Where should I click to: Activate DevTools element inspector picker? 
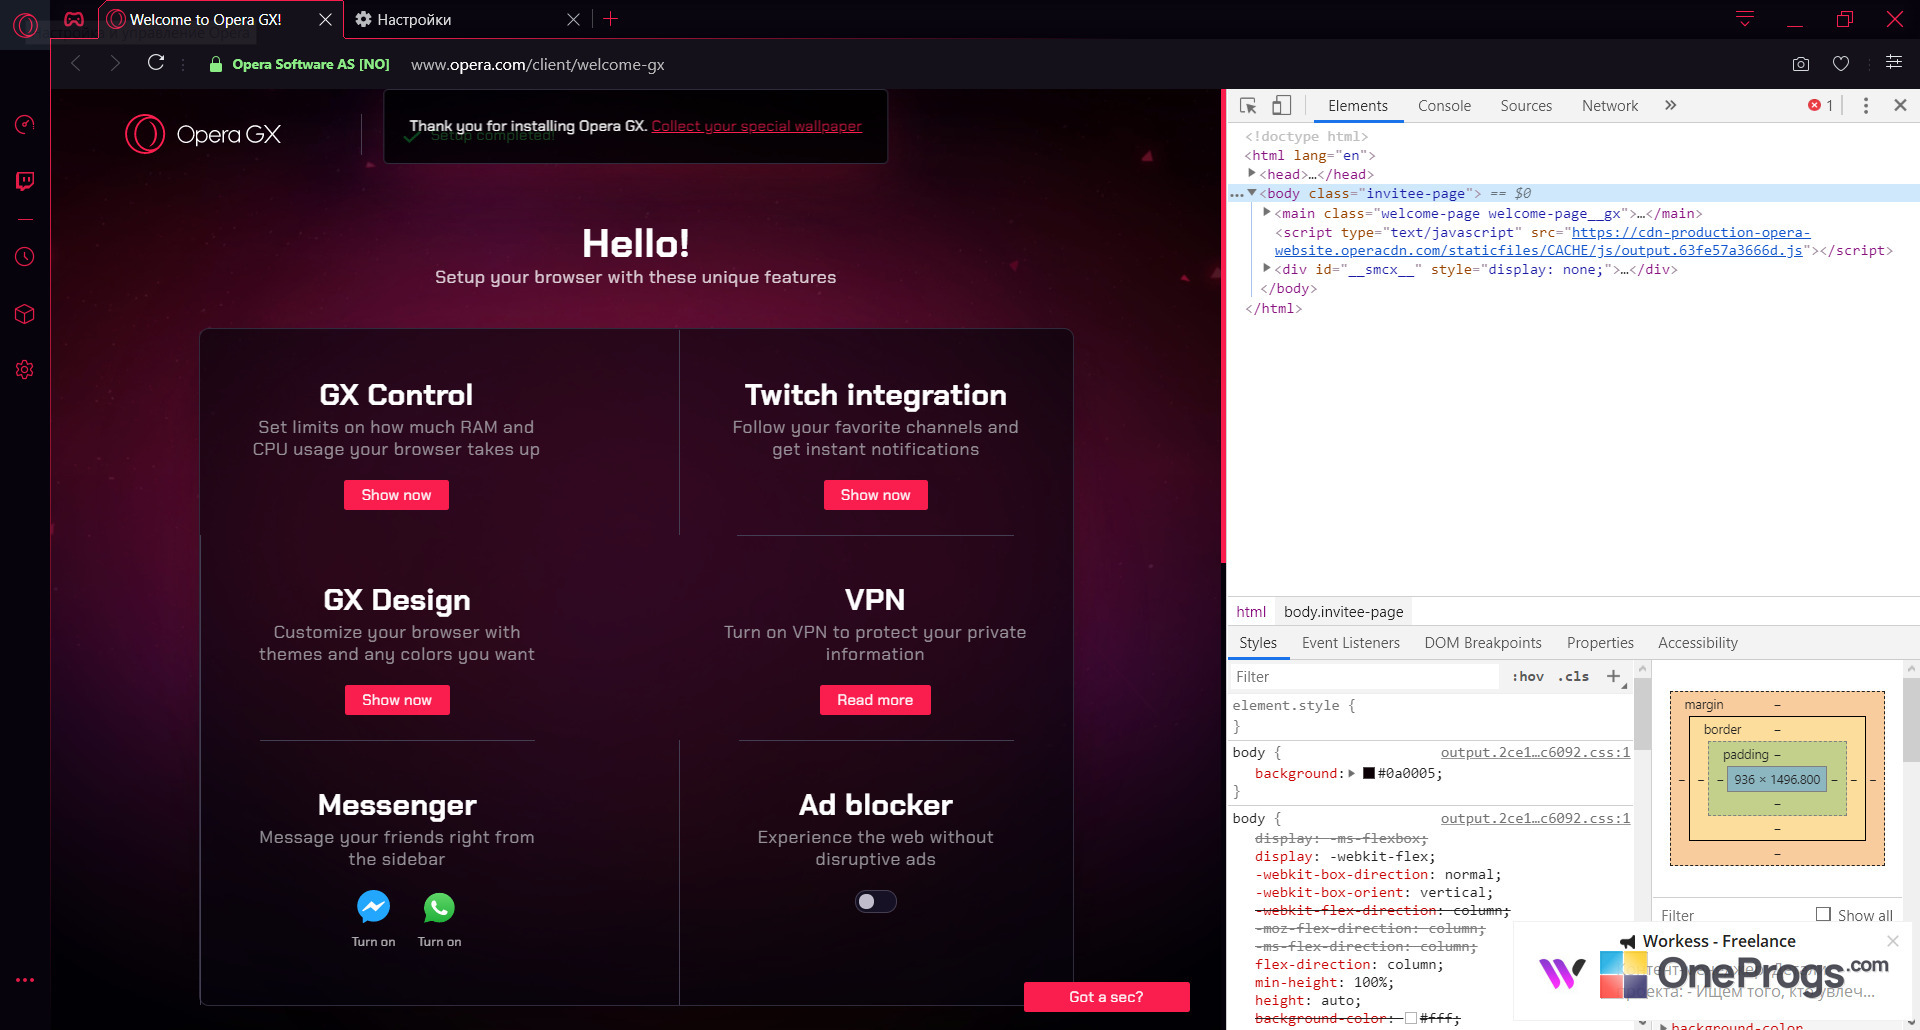tap(1248, 106)
